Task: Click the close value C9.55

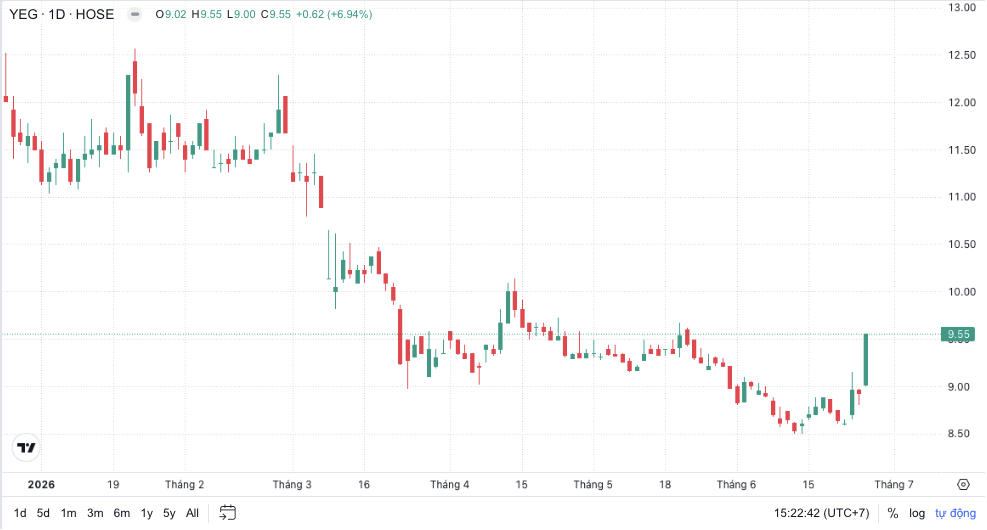Action: coord(276,14)
